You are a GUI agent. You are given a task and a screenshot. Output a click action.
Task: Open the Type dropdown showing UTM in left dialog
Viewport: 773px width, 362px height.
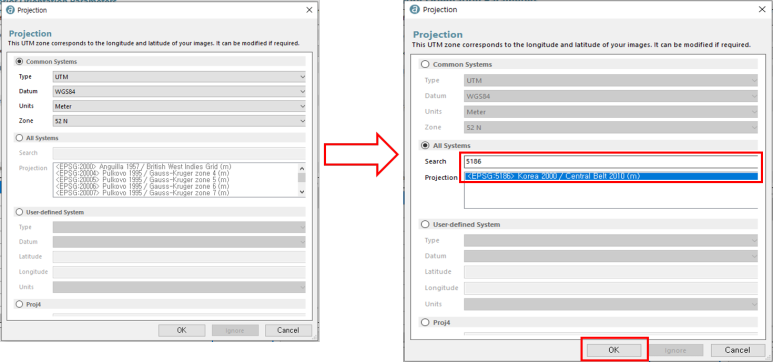179,77
